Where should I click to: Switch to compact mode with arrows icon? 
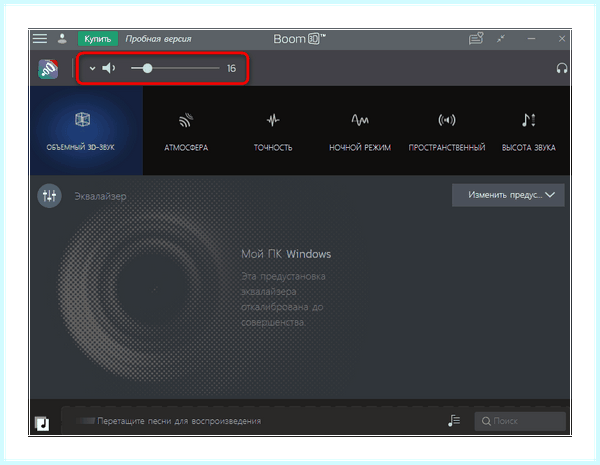[501, 39]
